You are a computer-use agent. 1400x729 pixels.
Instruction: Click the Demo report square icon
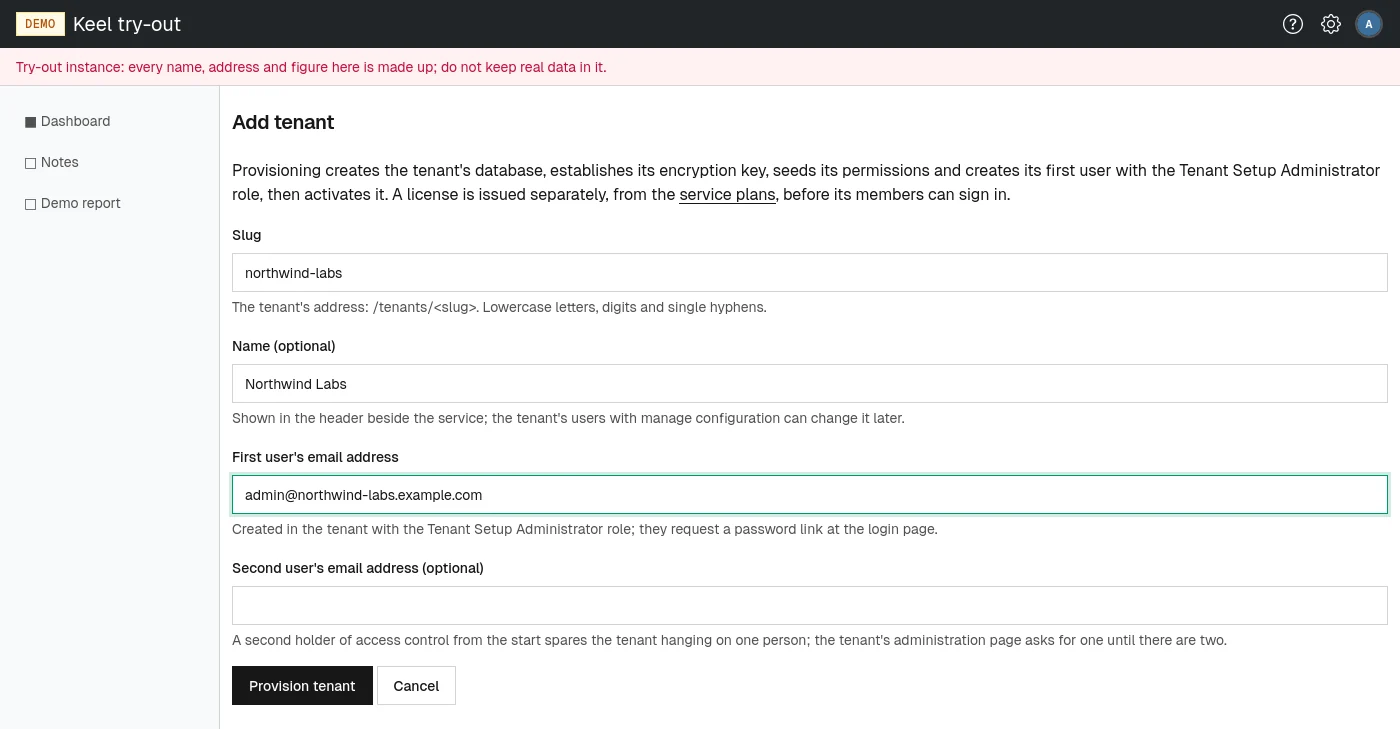(30, 204)
